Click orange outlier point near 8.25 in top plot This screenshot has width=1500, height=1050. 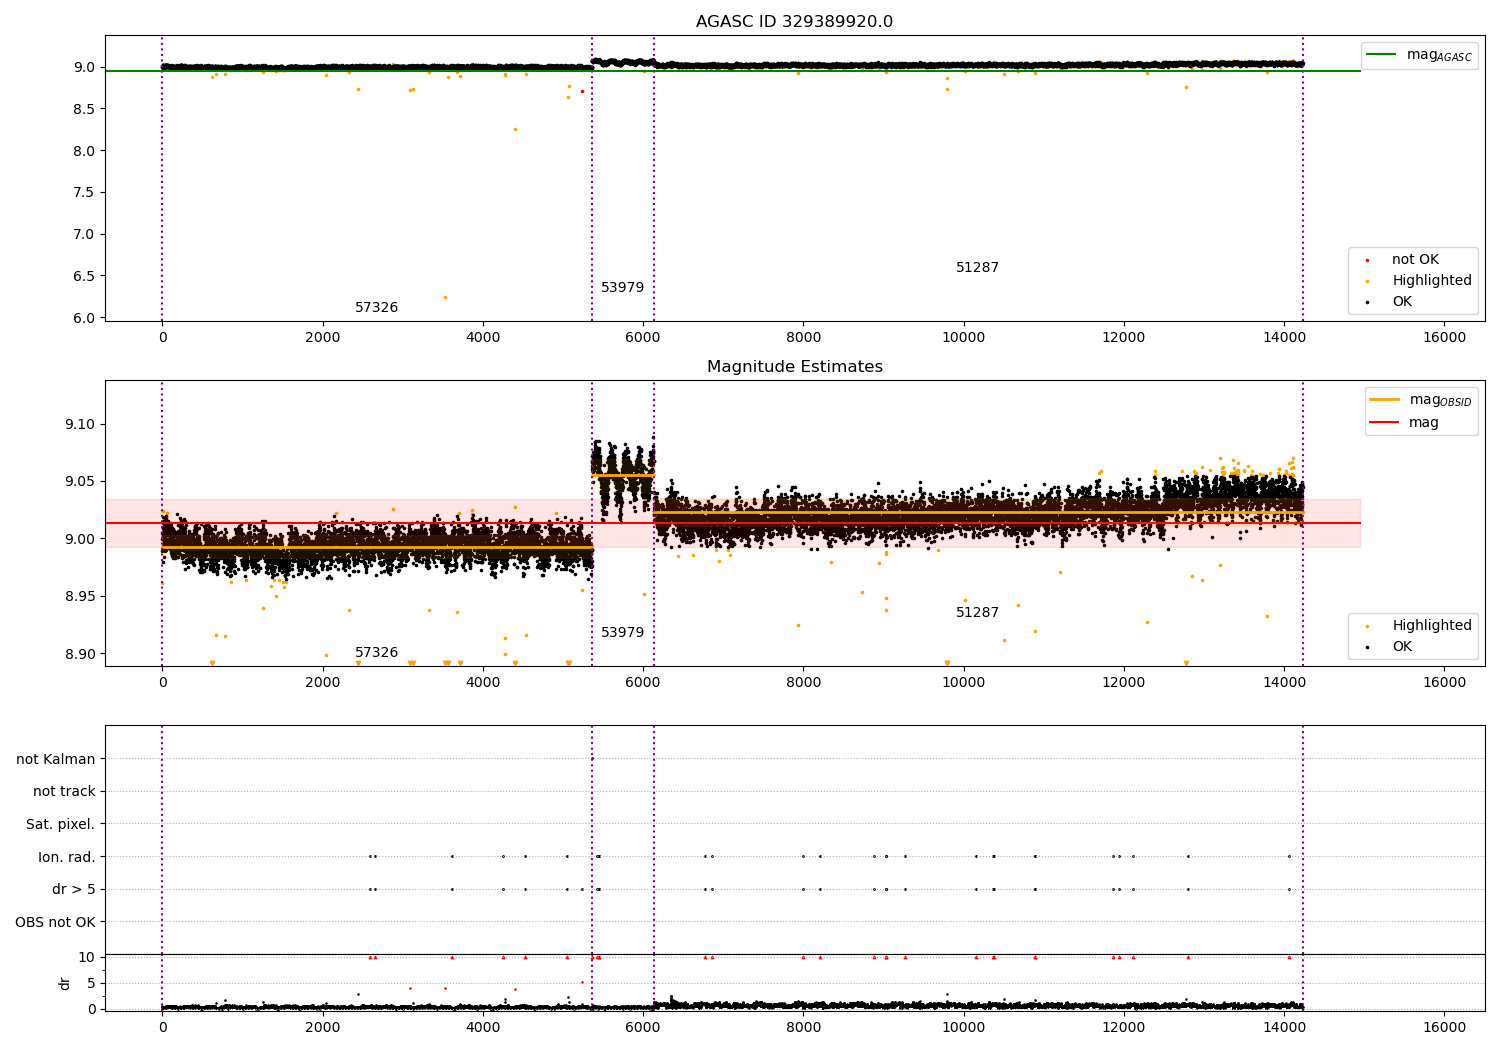click(x=515, y=129)
